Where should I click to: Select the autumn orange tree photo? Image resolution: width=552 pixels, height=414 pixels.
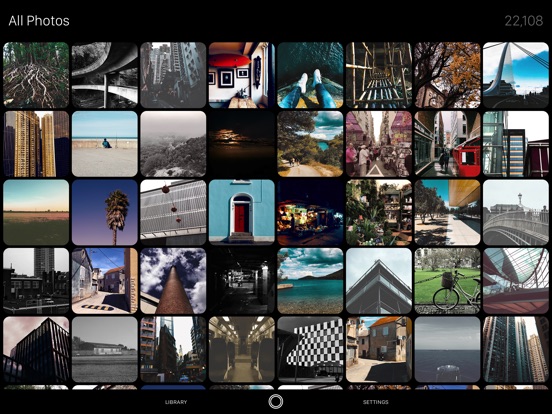447,75
